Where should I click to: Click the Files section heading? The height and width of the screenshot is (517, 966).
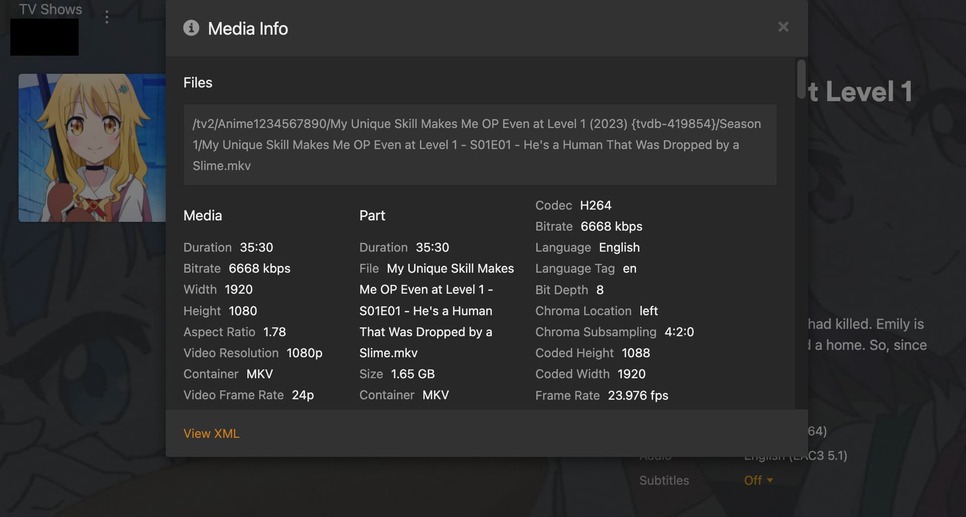pos(198,83)
